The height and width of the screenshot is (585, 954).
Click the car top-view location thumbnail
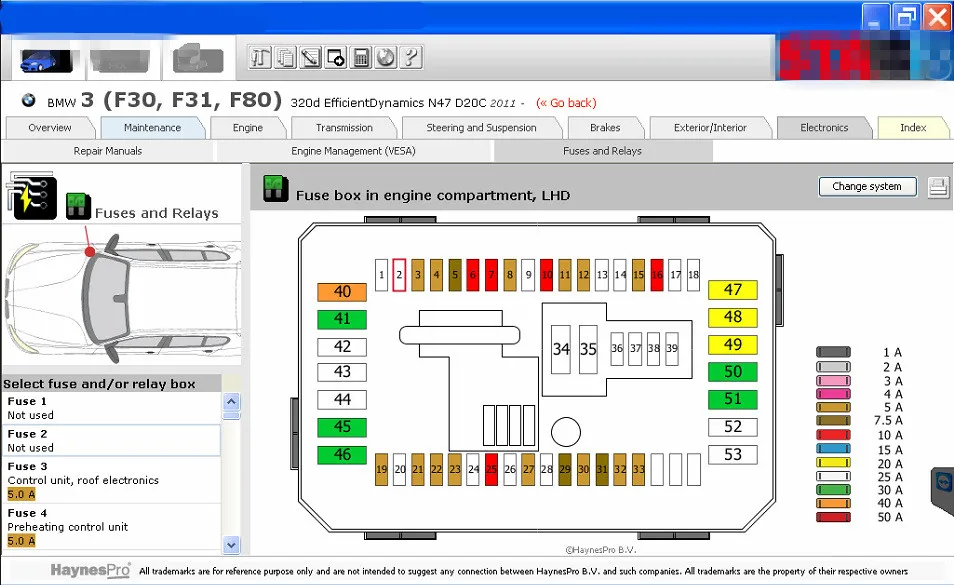tap(122, 295)
